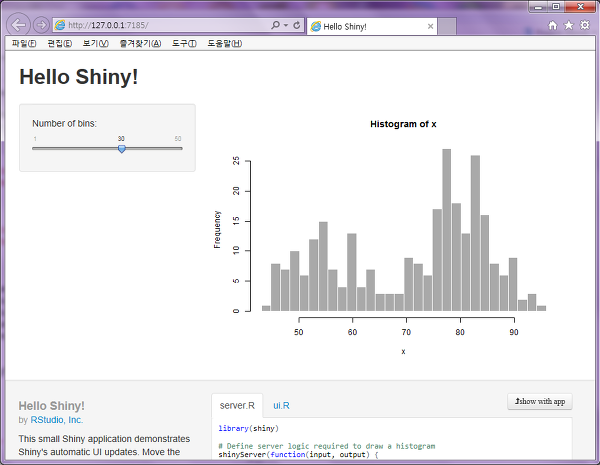Close the Hello Shiny! tab
This screenshot has width=600, height=465.
point(430,26)
